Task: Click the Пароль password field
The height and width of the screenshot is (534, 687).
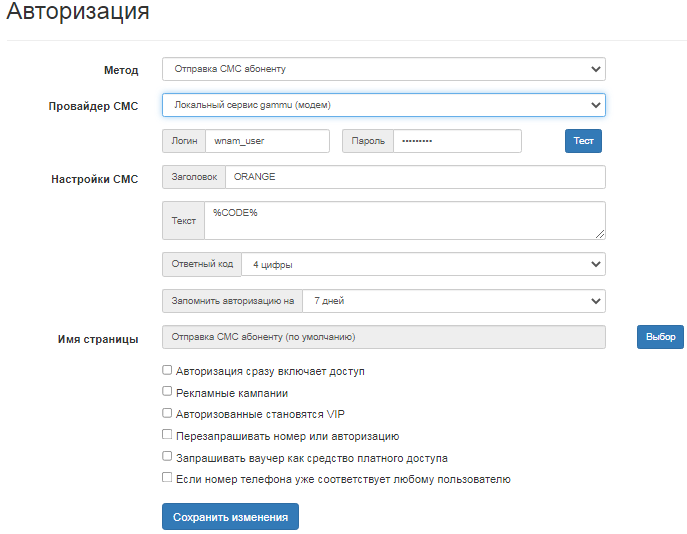Action: point(457,141)
